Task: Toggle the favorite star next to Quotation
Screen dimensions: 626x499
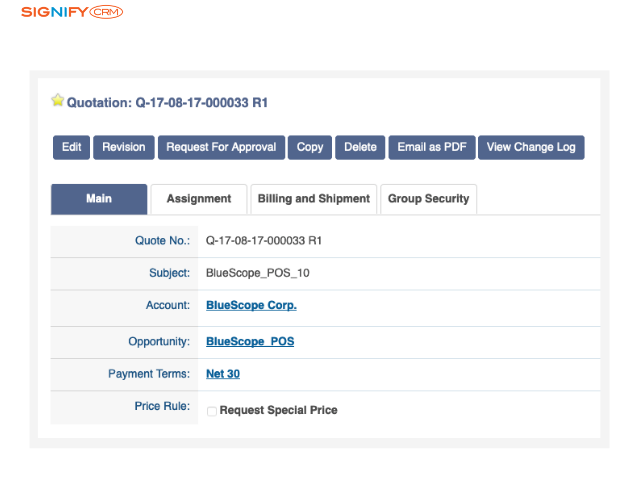Action: click(57, 100)
